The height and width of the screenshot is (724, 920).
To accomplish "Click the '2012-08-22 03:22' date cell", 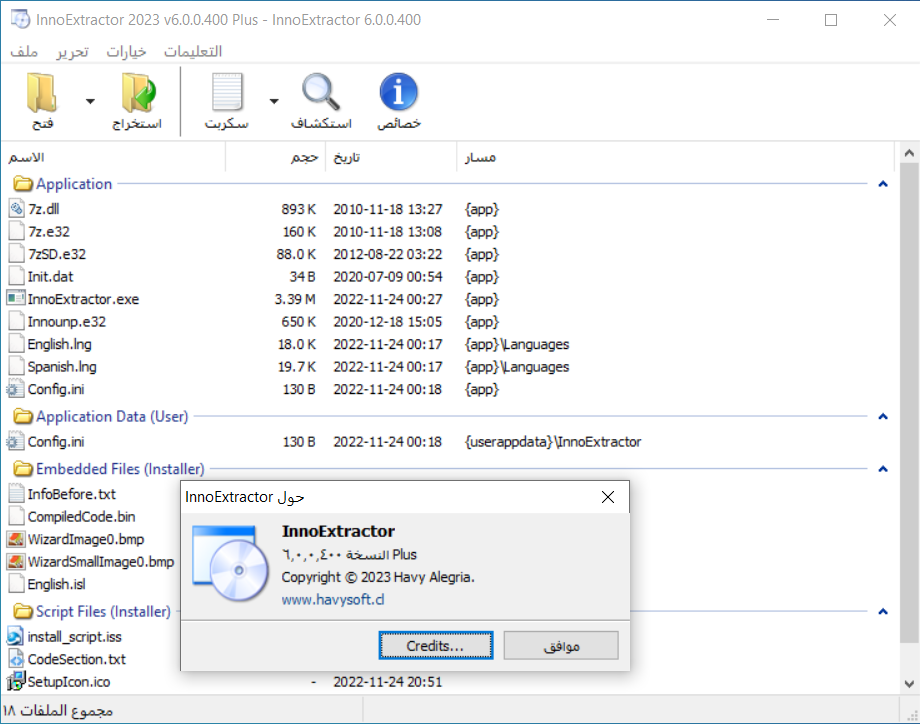I will (x=388, y=254).
